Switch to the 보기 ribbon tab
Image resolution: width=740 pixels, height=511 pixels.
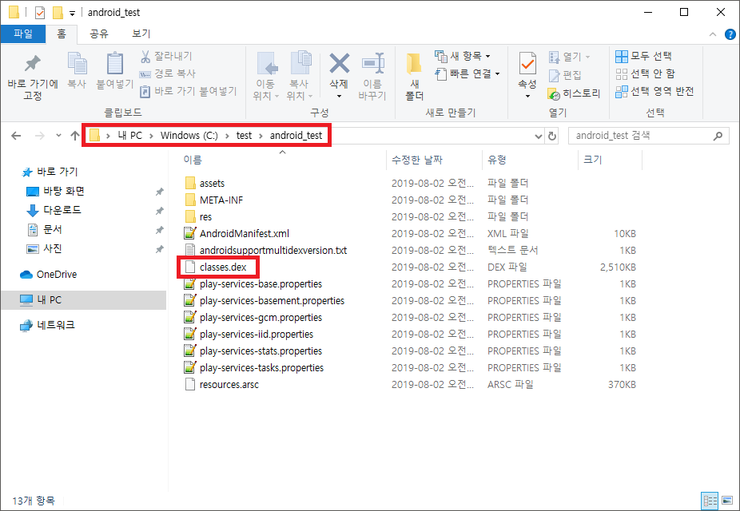pyautogui.click(x=141, y=33)
